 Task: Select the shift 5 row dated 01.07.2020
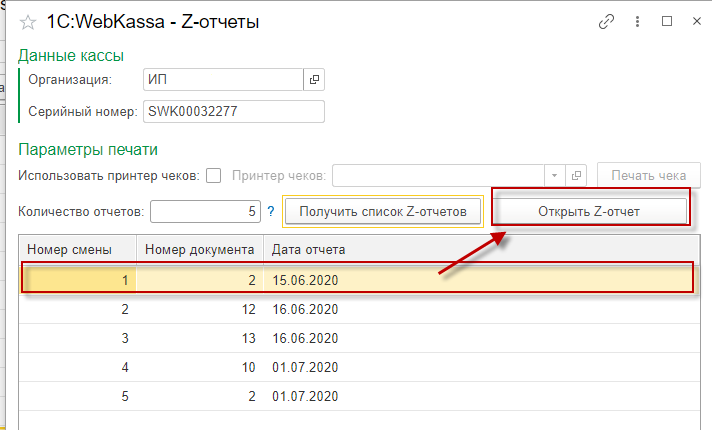click(x=359, y=396)
